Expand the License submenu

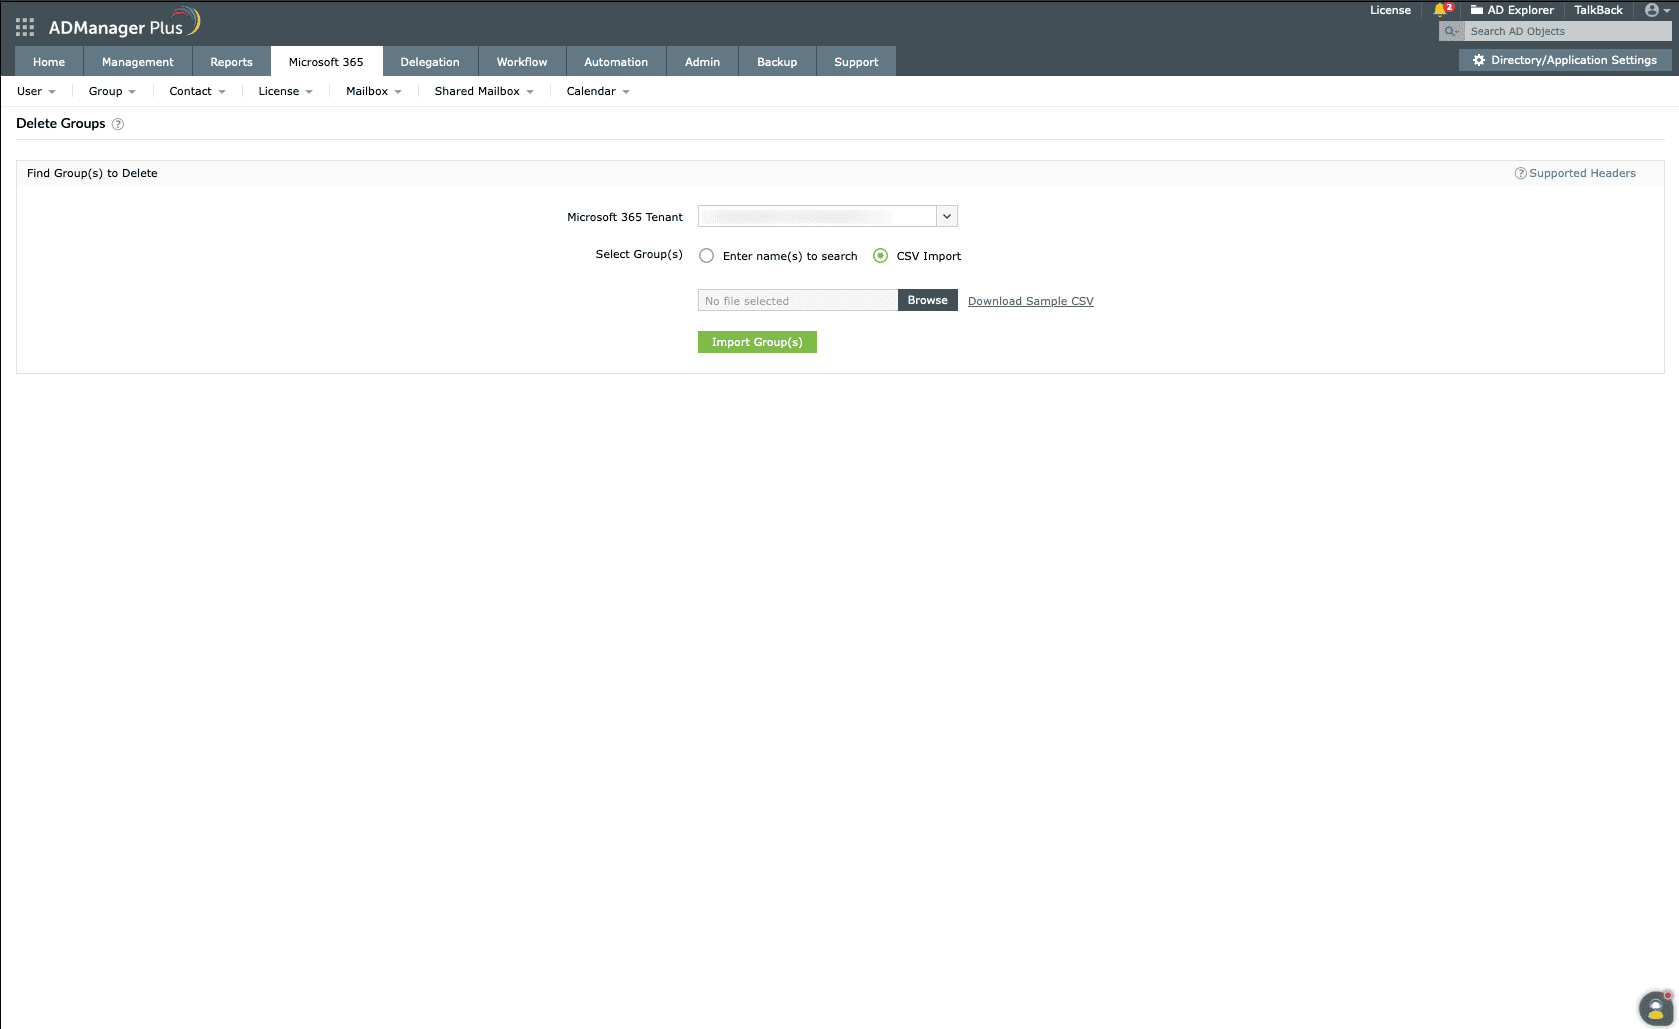(x=285, y=92)
